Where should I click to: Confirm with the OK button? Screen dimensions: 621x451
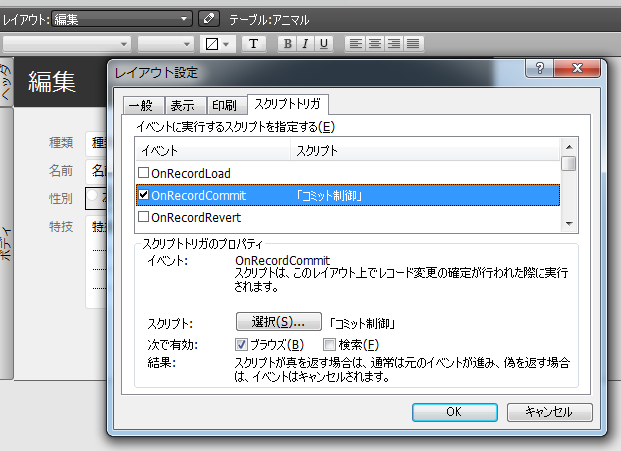click(455, 412)
